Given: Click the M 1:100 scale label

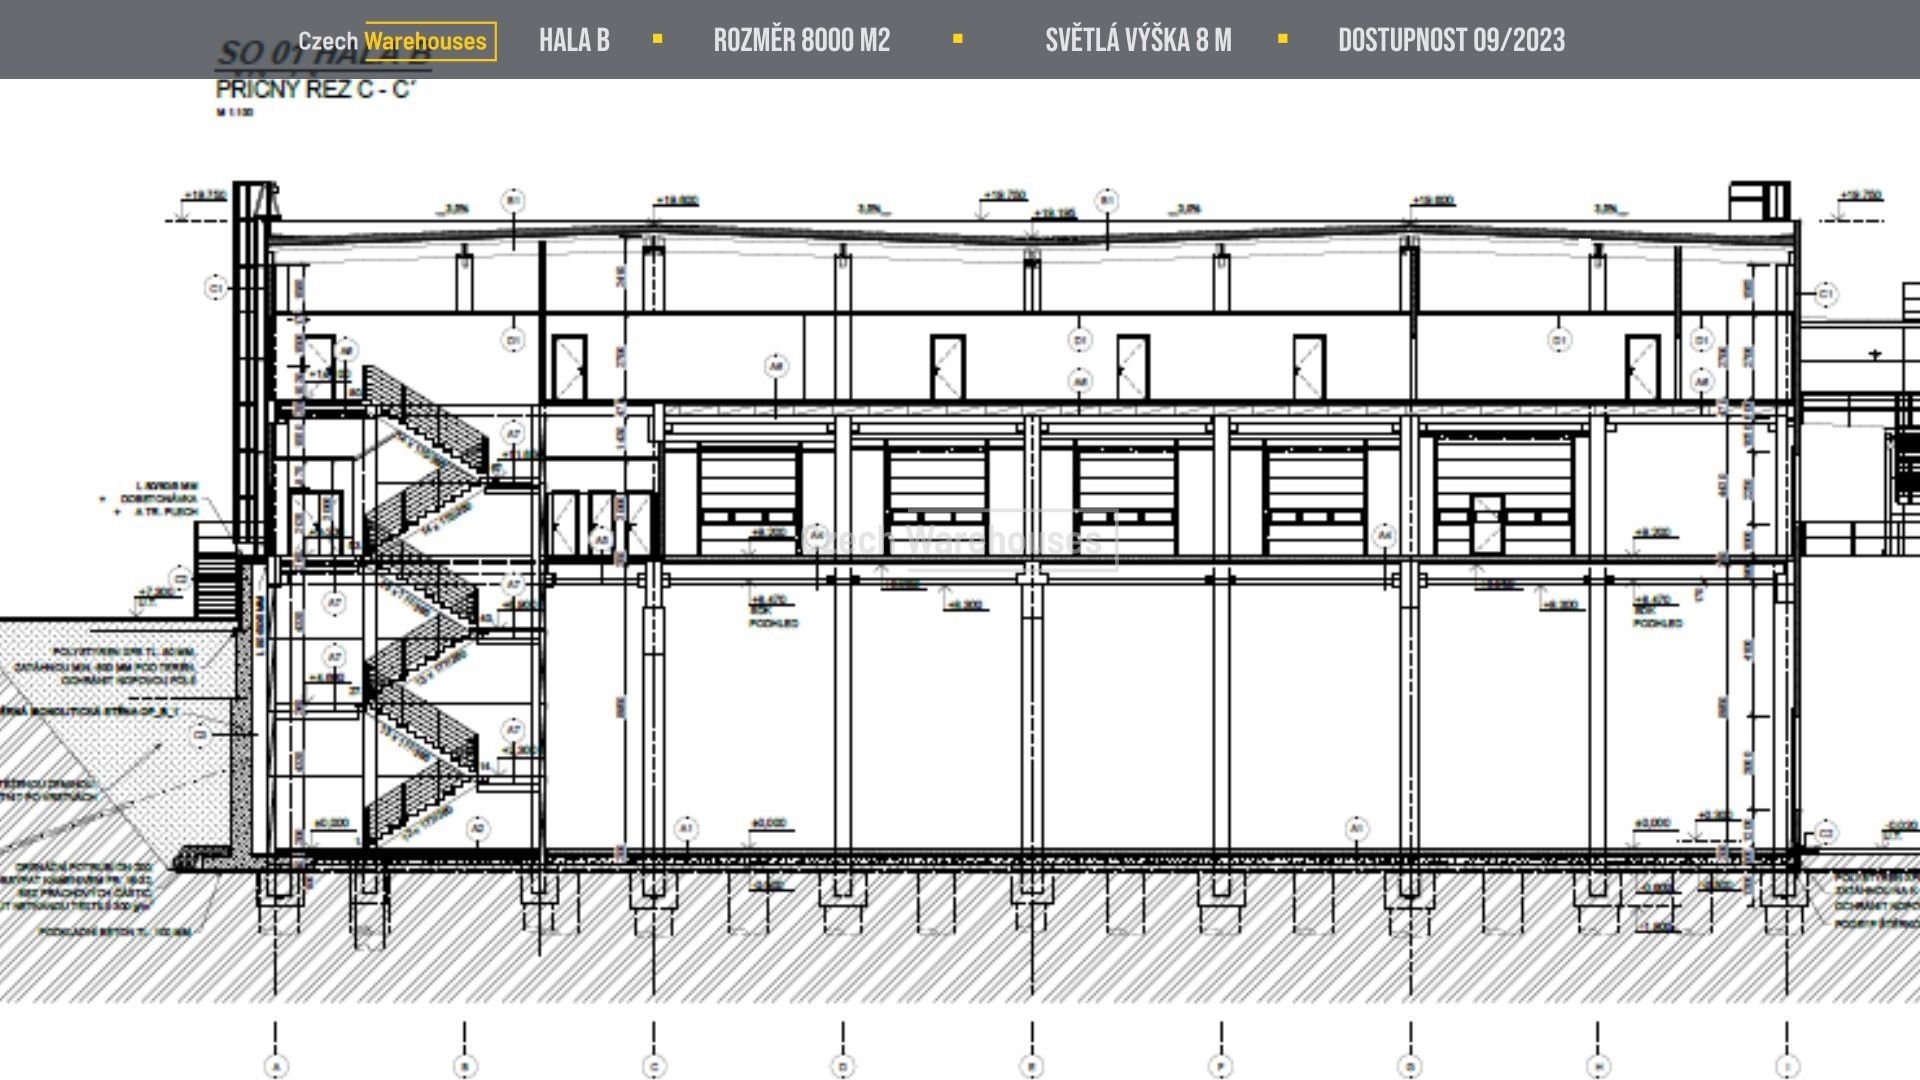Looking at the screenshot, I should [235, 112].
